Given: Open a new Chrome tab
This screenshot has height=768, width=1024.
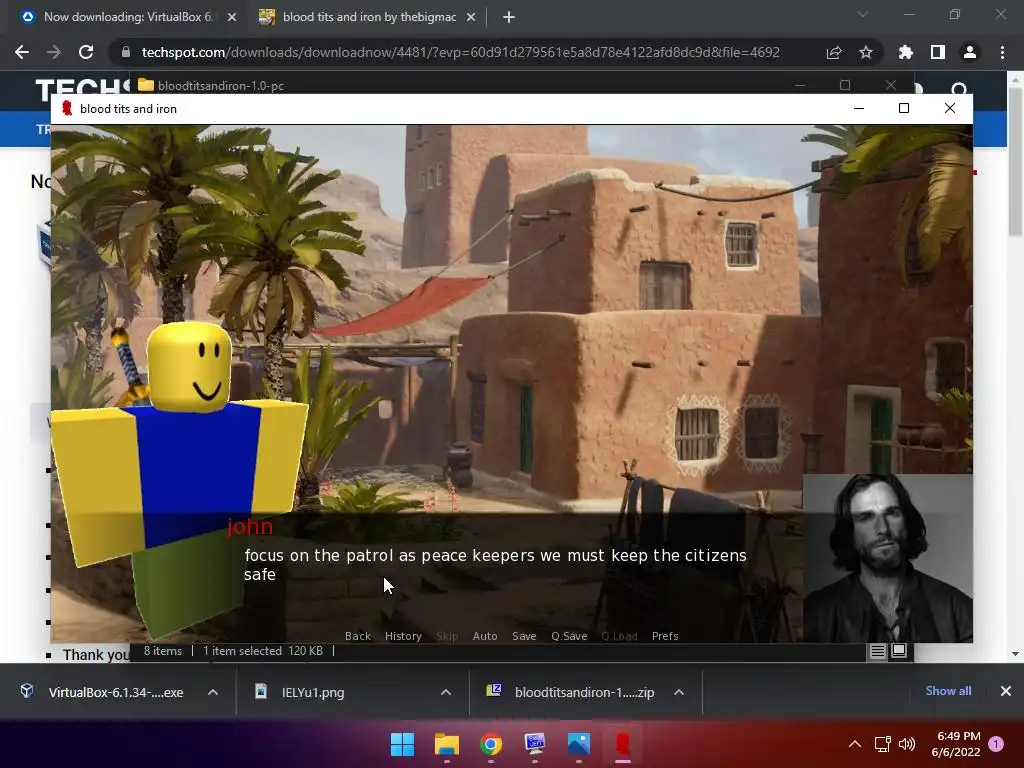Looking at the screenshot, I should pyautogui.click(x=509, y=18).
